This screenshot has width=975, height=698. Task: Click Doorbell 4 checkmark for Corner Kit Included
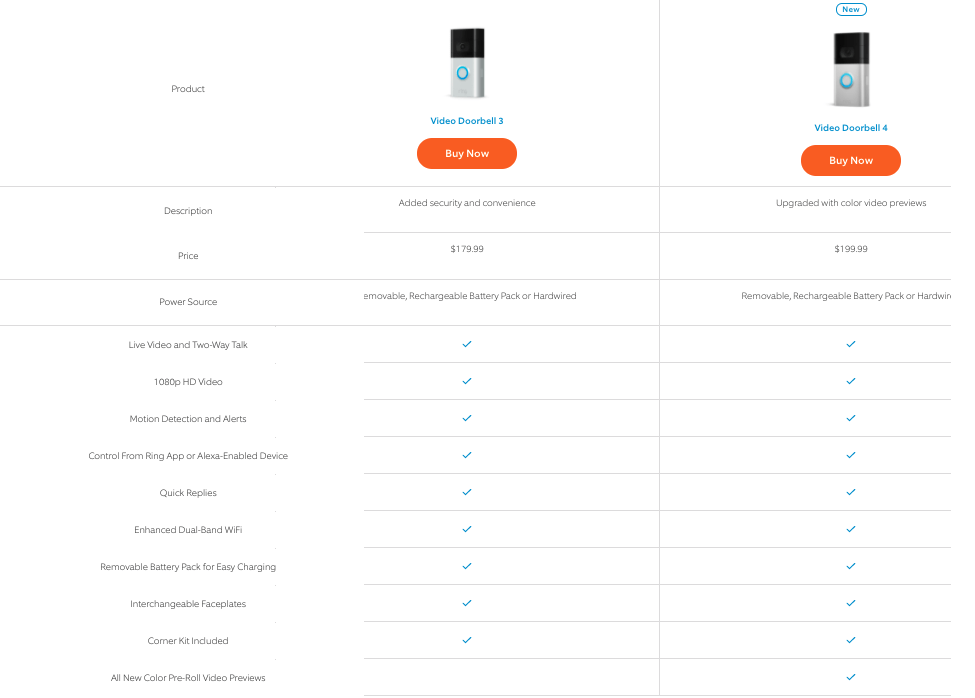(851, 640)
